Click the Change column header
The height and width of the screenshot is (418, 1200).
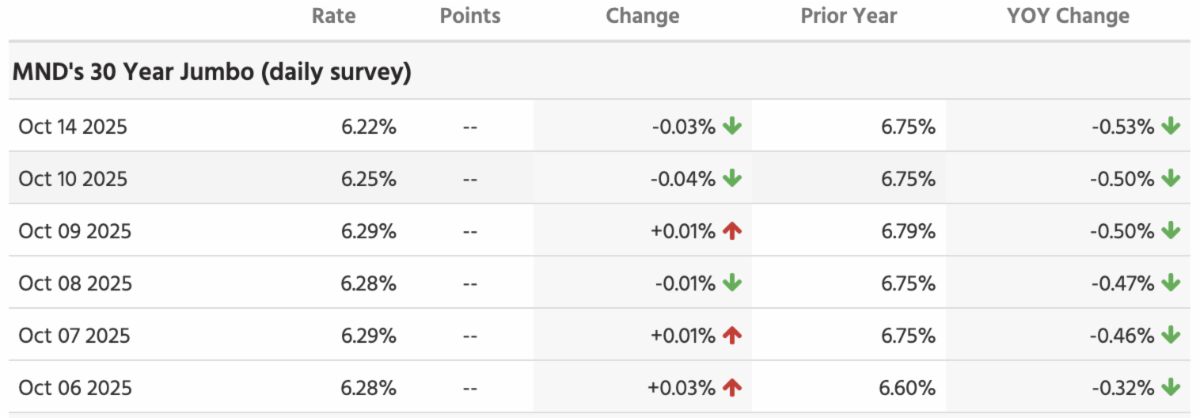pos(642,16)
